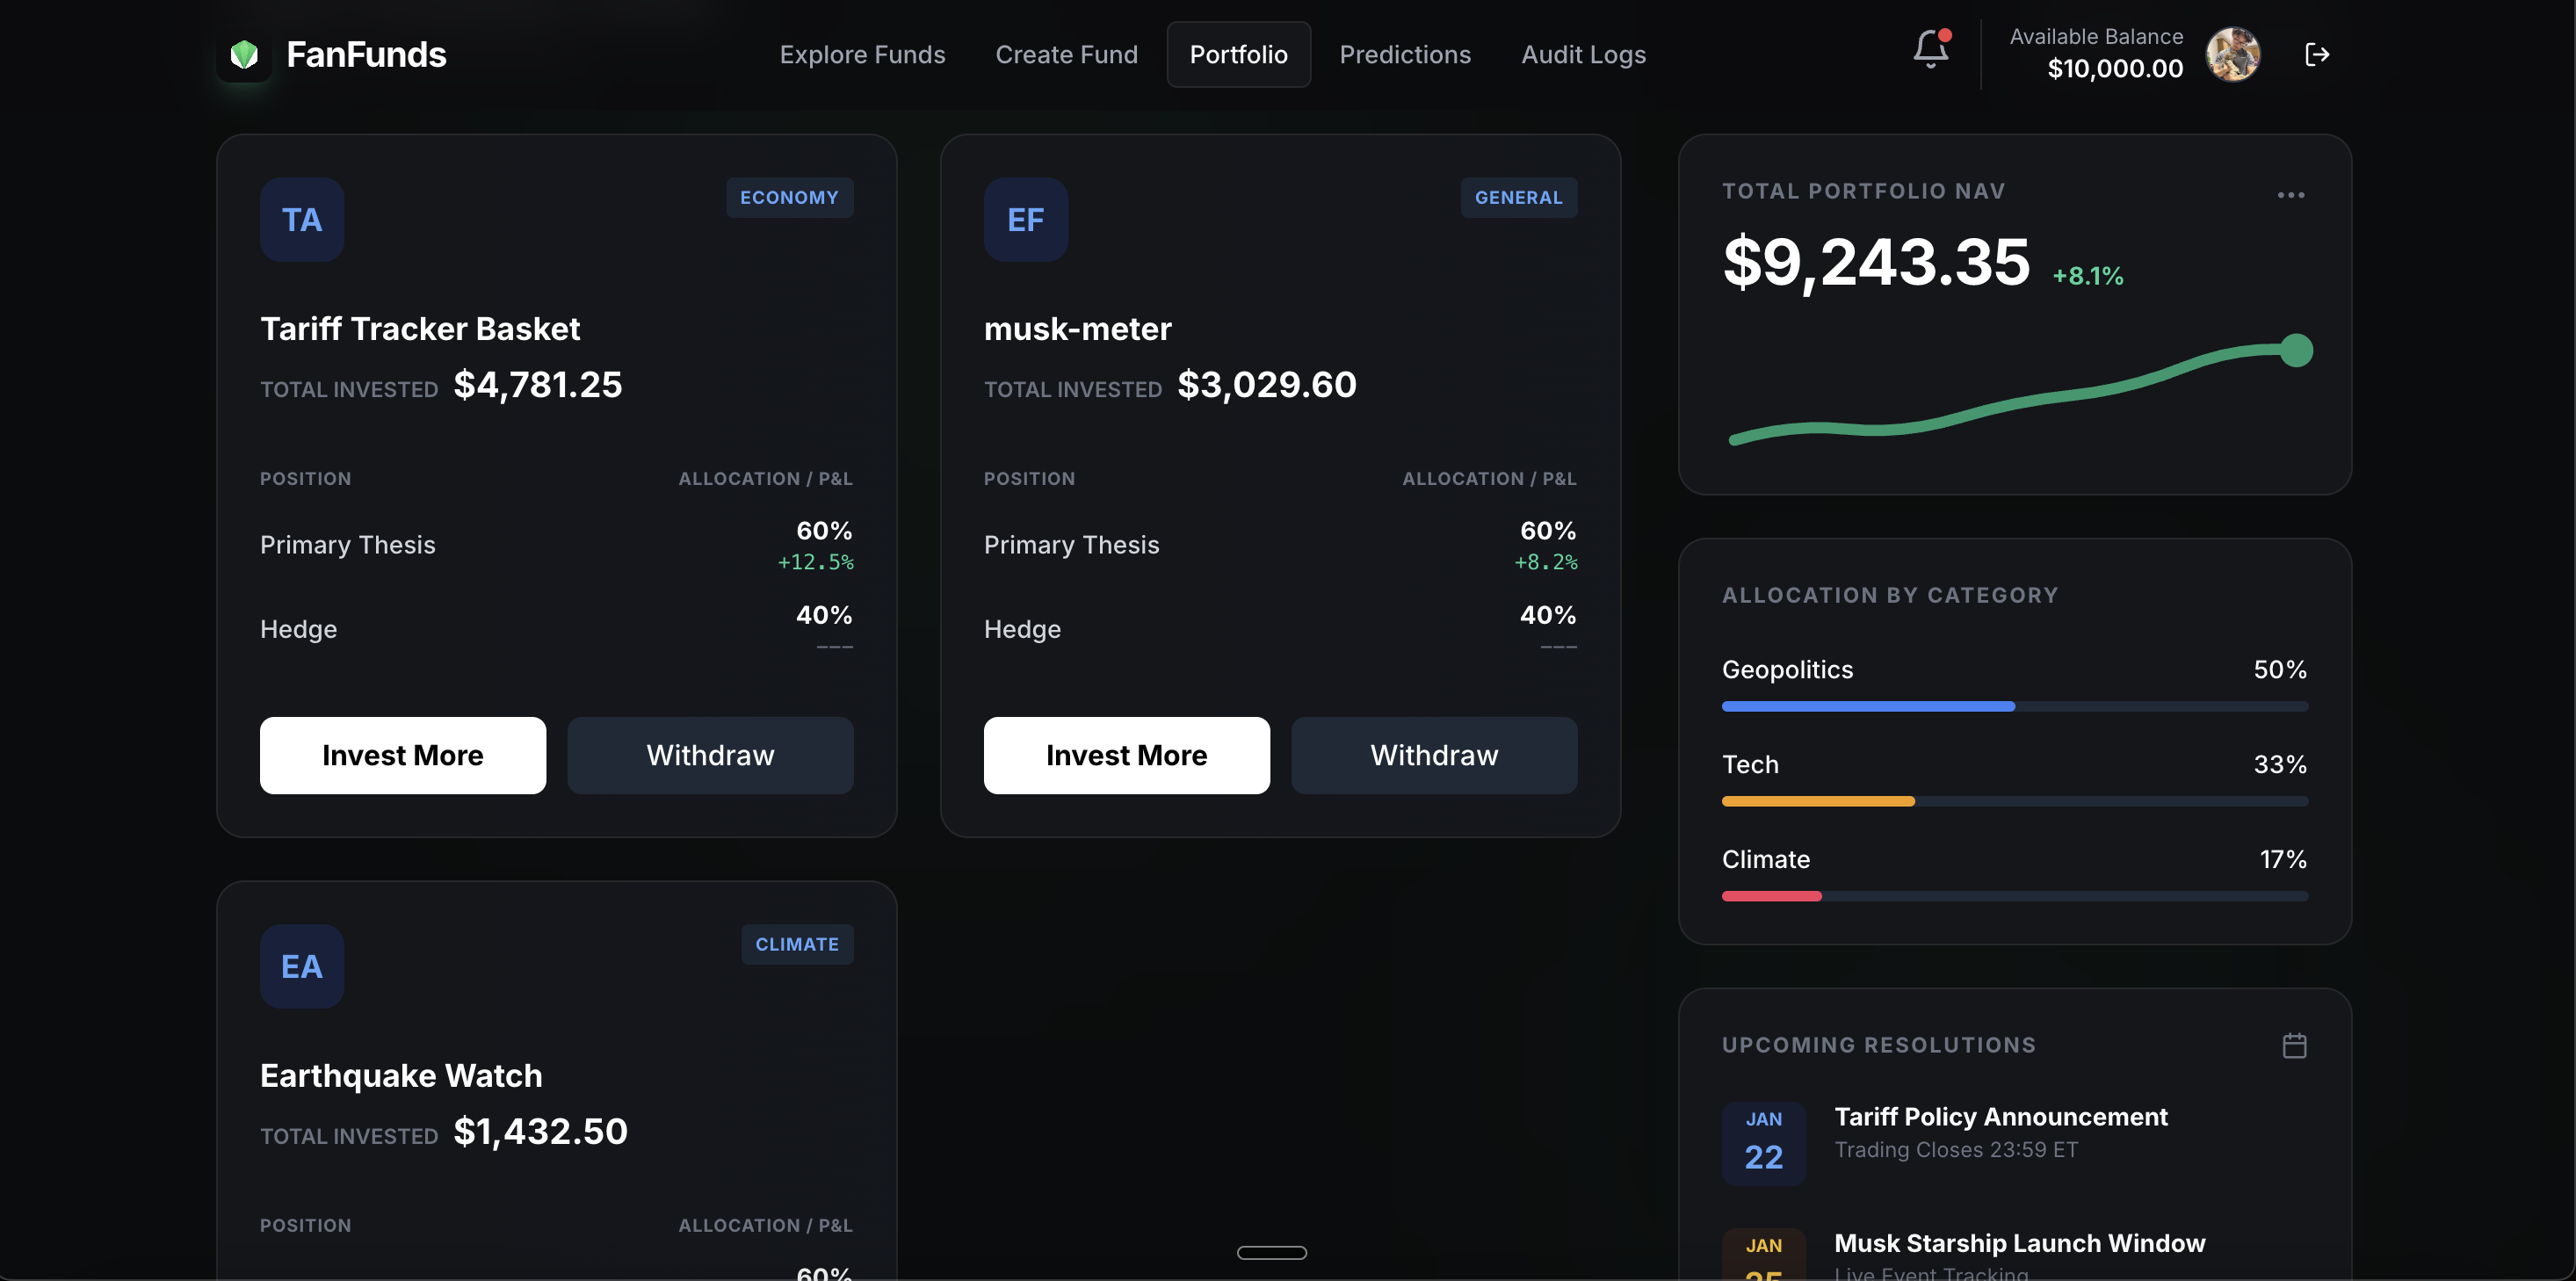Click the end point of the NAV chart
This screenshot has width=2576, height=1281.
coord(2296,351)
